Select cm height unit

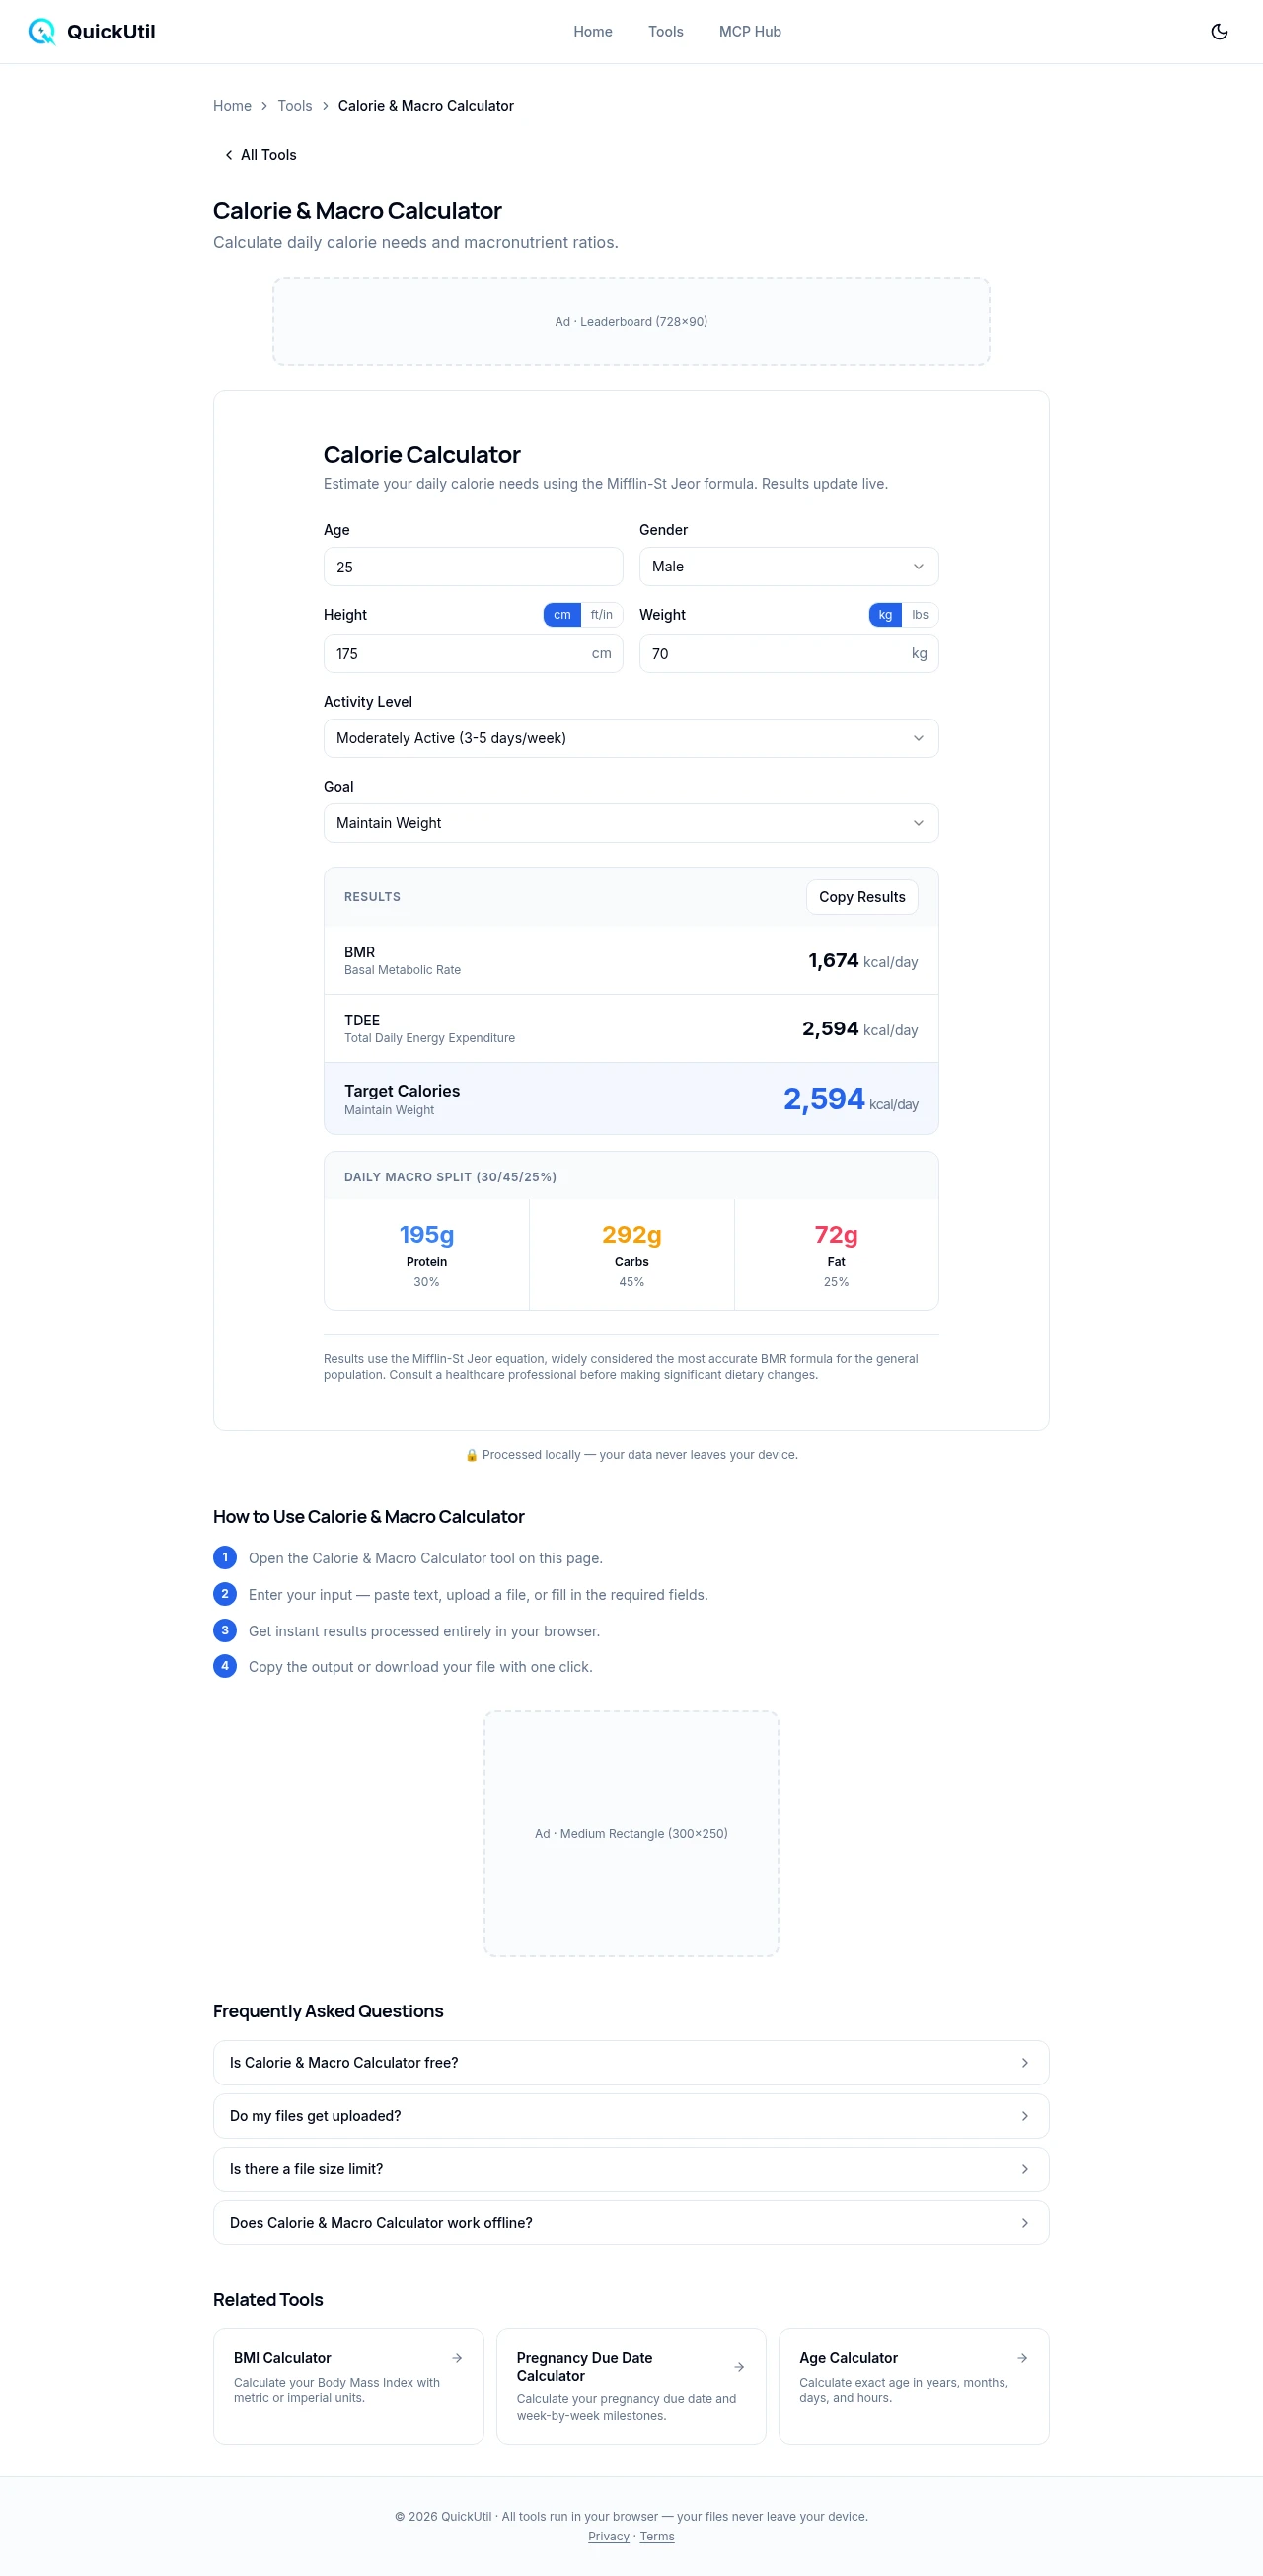562,615
